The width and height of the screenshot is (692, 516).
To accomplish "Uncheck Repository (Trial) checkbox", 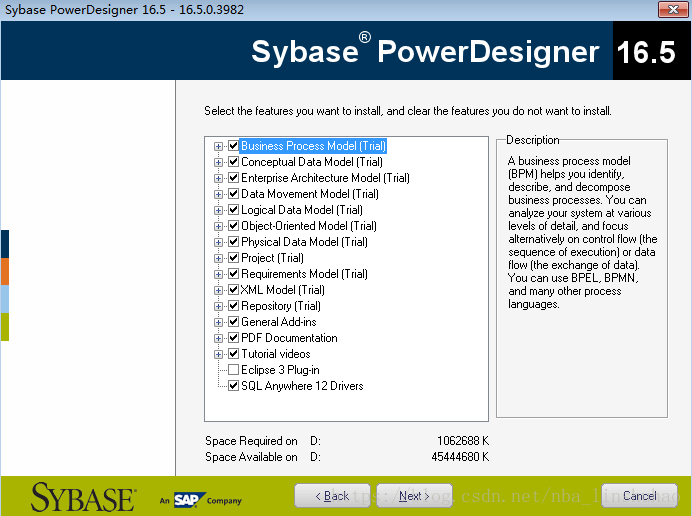I will tap(233, 306).
